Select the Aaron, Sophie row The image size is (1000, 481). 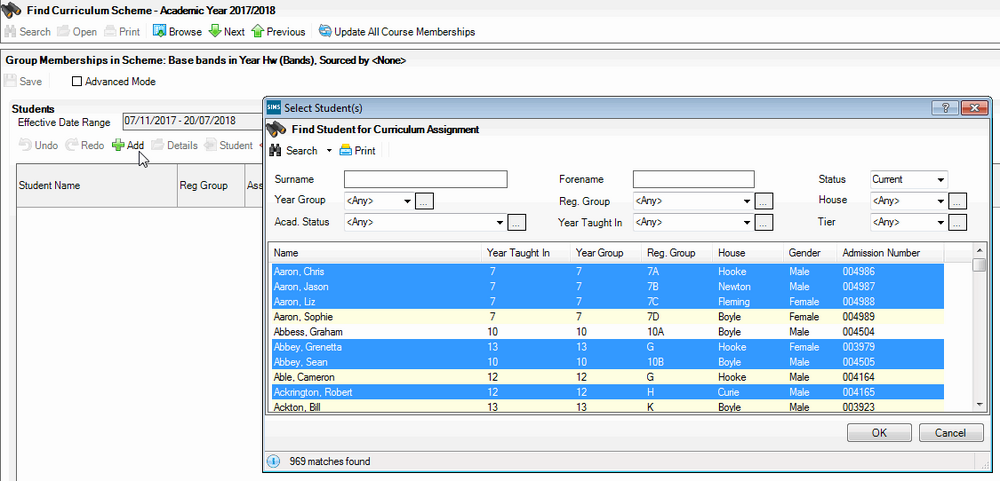[x=607, y=317]
